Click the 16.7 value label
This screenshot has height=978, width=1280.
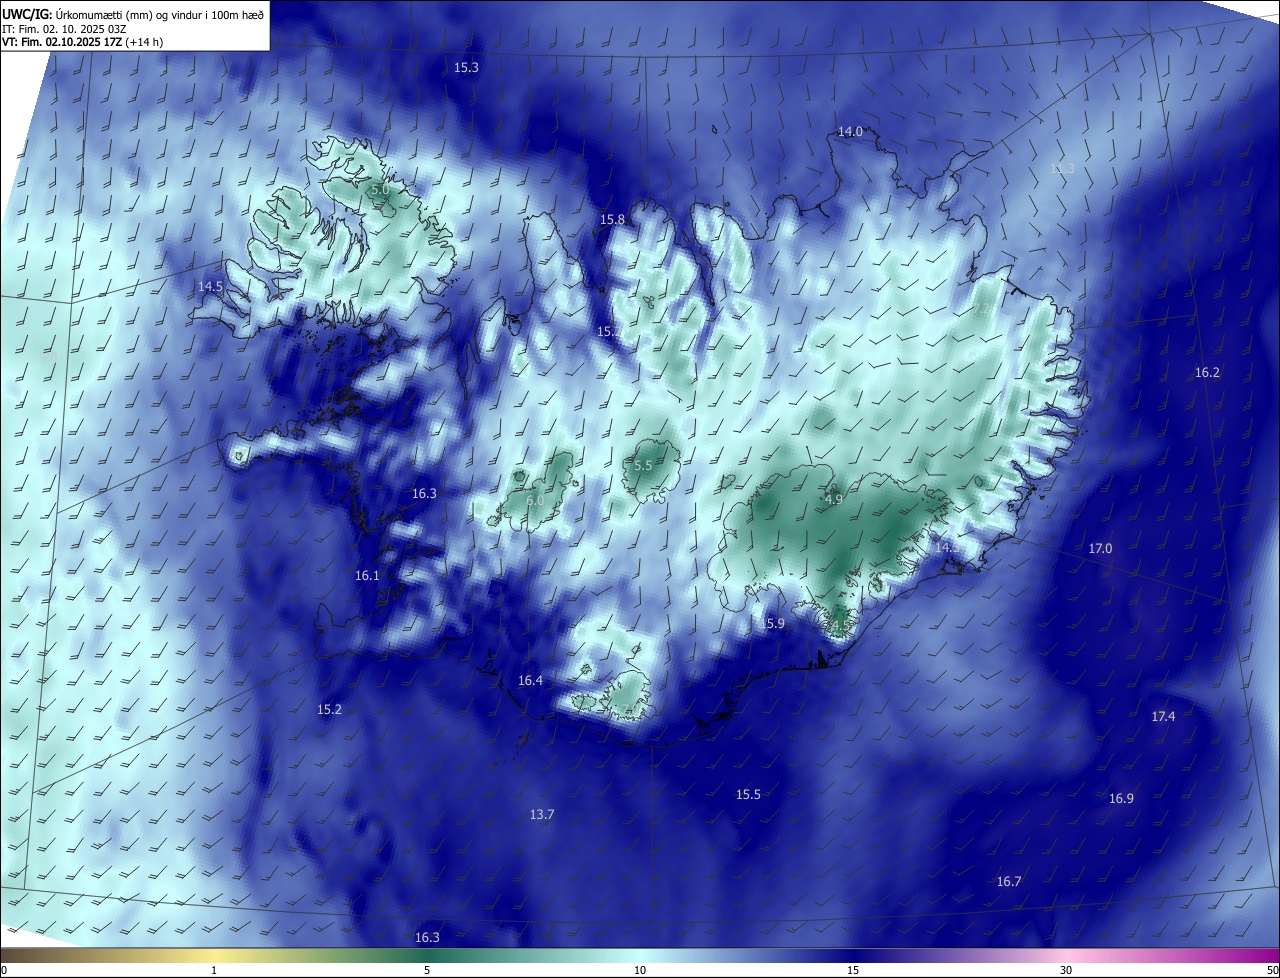(x=1009, y=882)
